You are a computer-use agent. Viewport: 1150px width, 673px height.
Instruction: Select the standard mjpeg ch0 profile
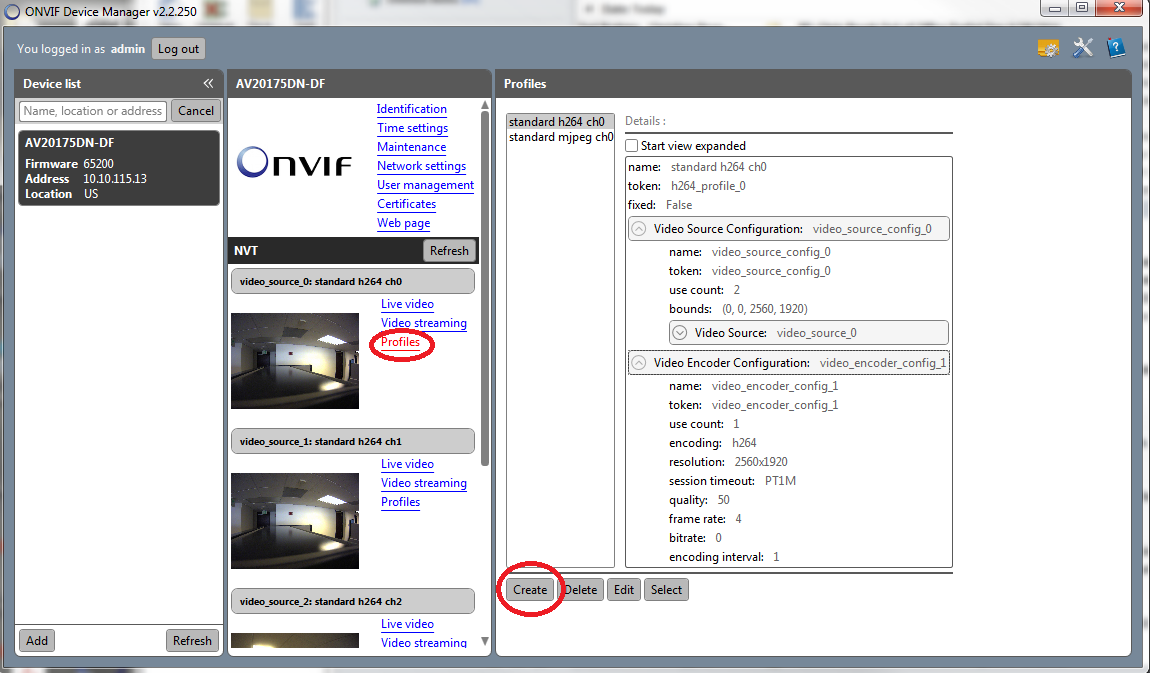[560, 137]
